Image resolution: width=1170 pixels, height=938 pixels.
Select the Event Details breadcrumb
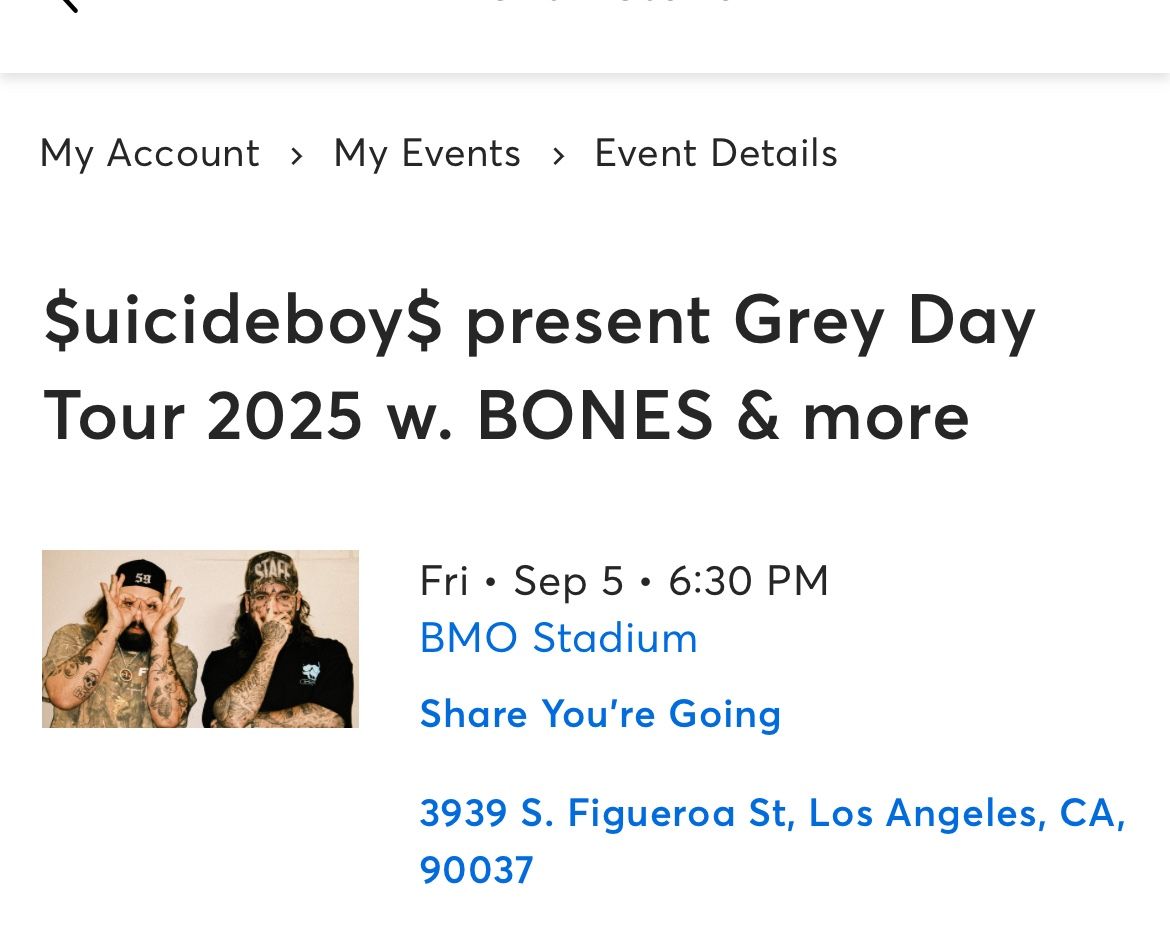tap(716, 154)
